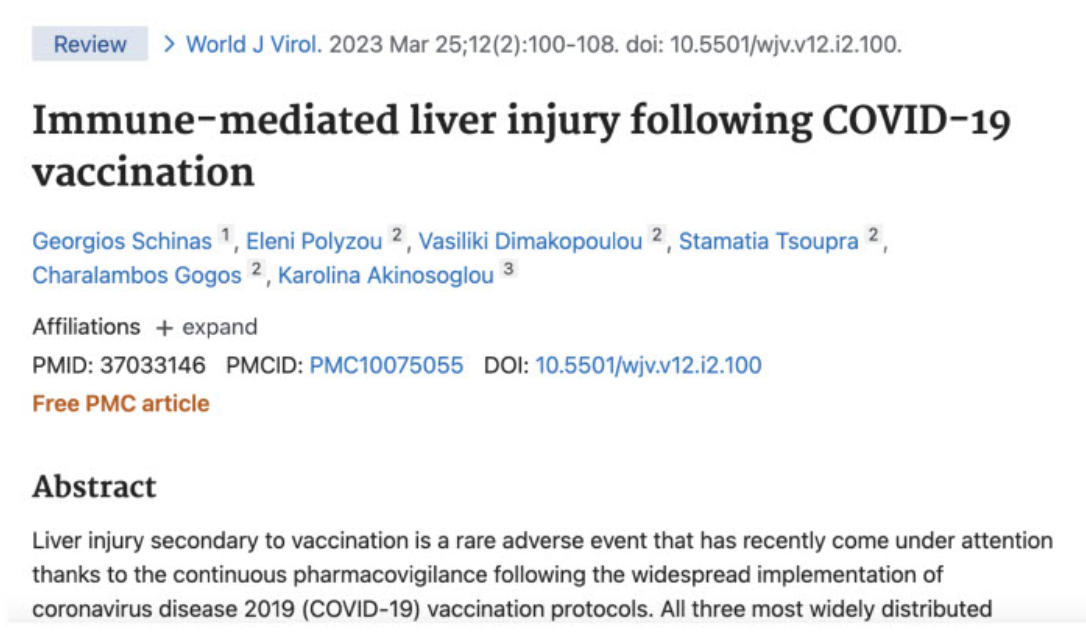Viewport: 1086px width, 634px height.
Task: Open author Eleni Polyzou
Action: pyautogui.click(x=314, y=241)
